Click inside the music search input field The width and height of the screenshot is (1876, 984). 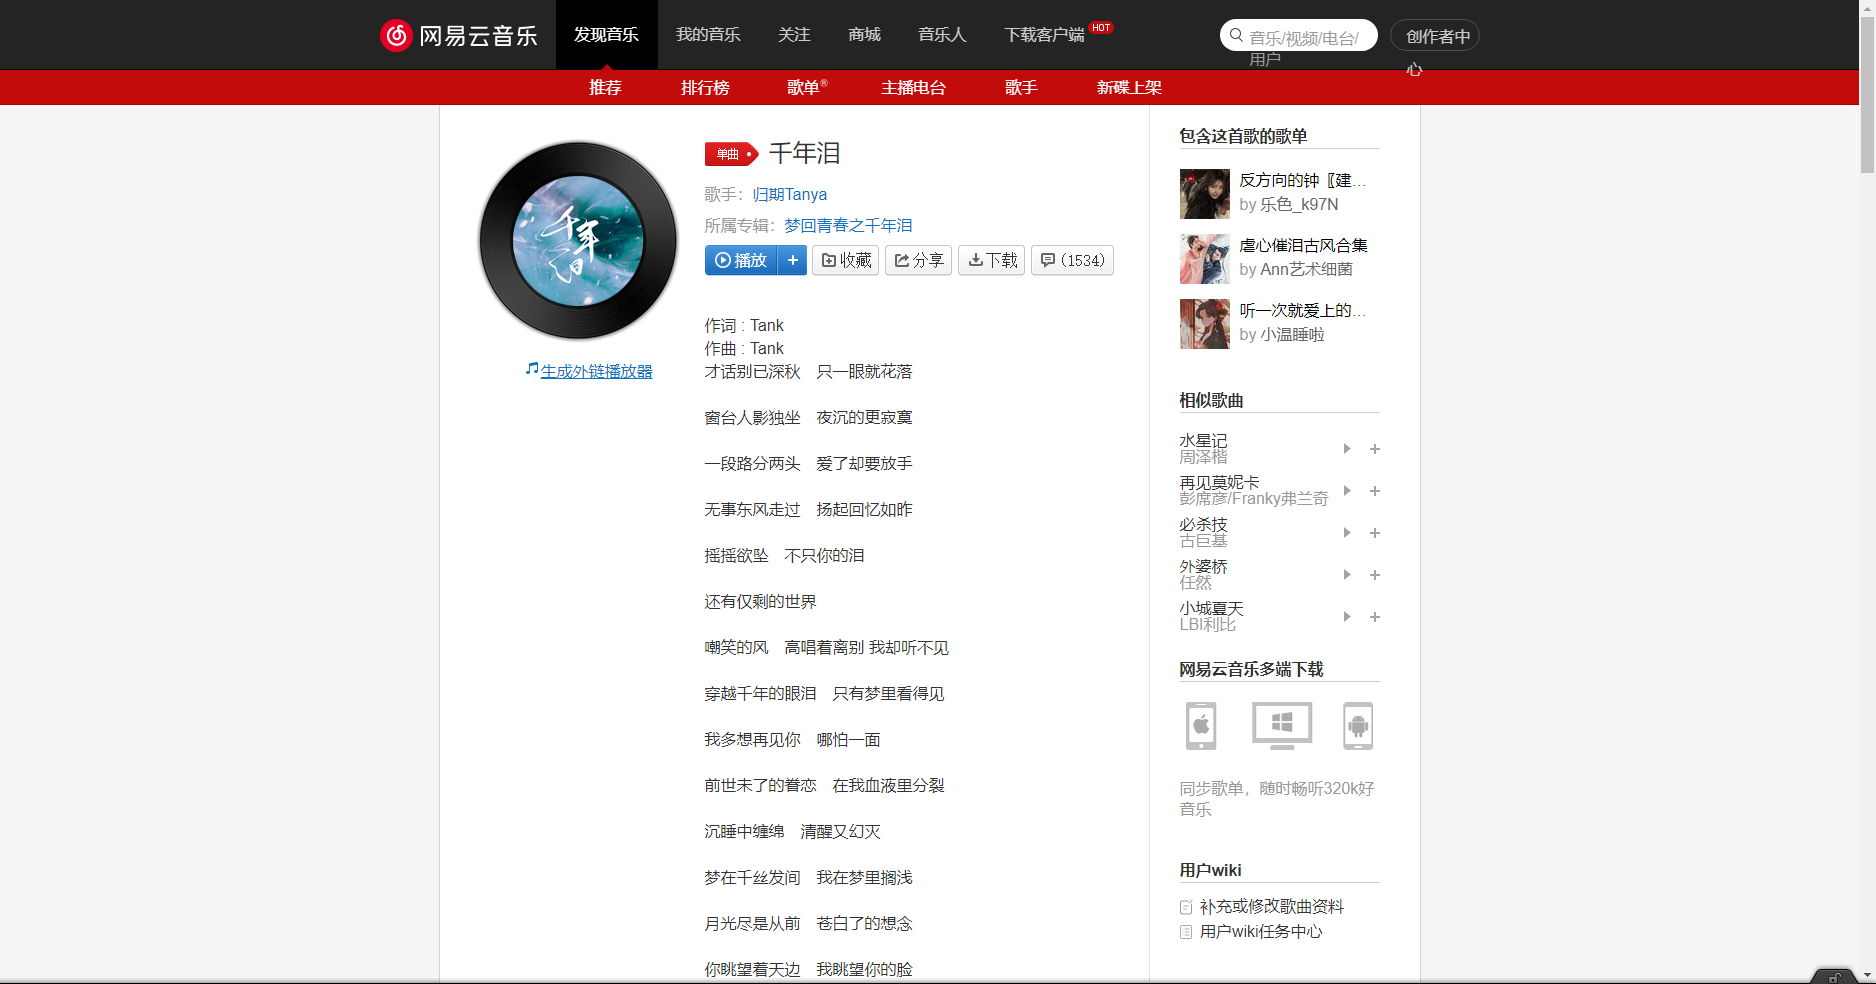click(x=1300, y=34)
